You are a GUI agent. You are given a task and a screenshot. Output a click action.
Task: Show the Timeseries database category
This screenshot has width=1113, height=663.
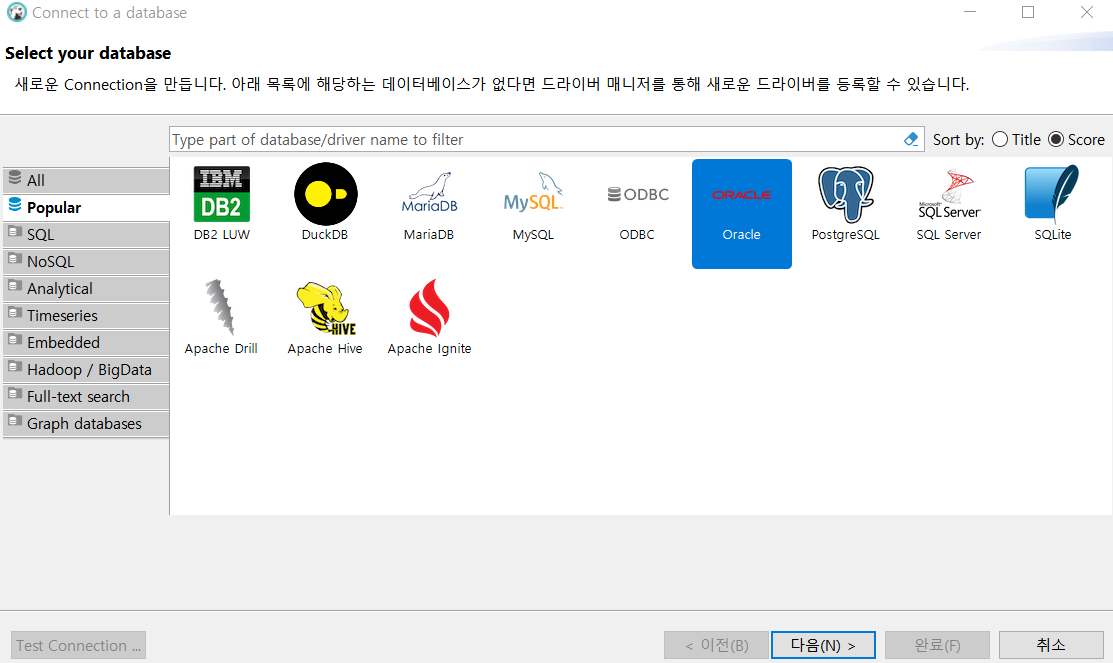coord(86,315)
